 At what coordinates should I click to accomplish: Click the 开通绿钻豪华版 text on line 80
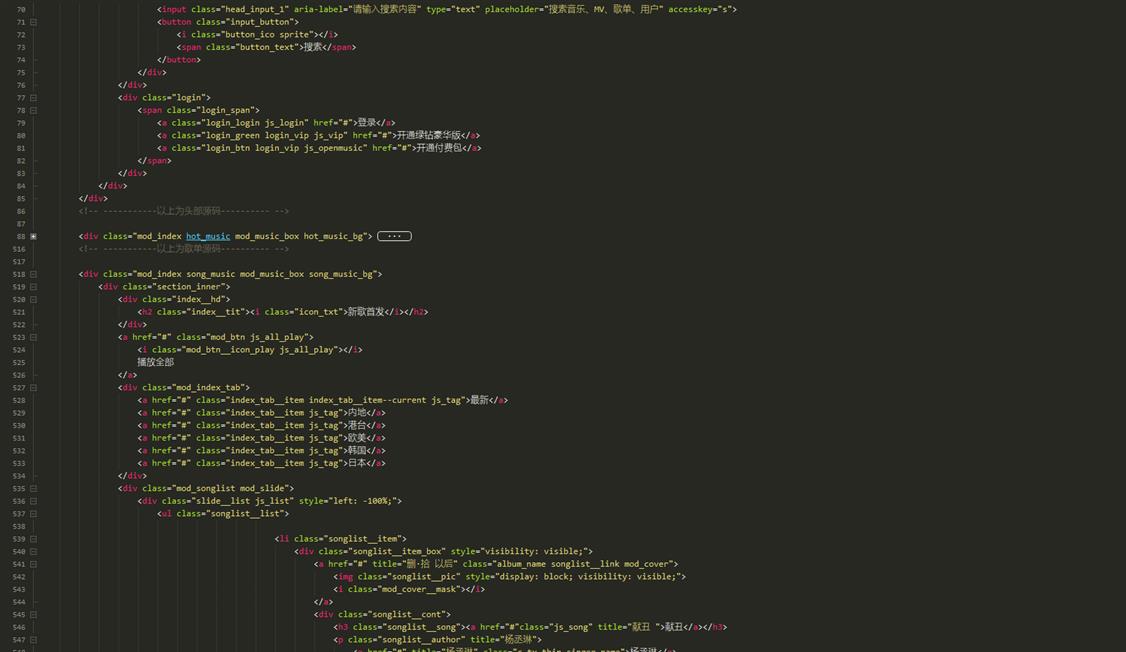pyautogui.click(x=429, y=136)
